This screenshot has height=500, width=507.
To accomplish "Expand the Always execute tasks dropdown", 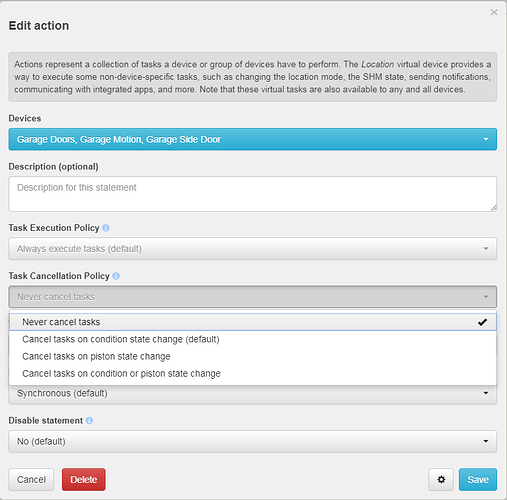I will click(x=253, y=249).
